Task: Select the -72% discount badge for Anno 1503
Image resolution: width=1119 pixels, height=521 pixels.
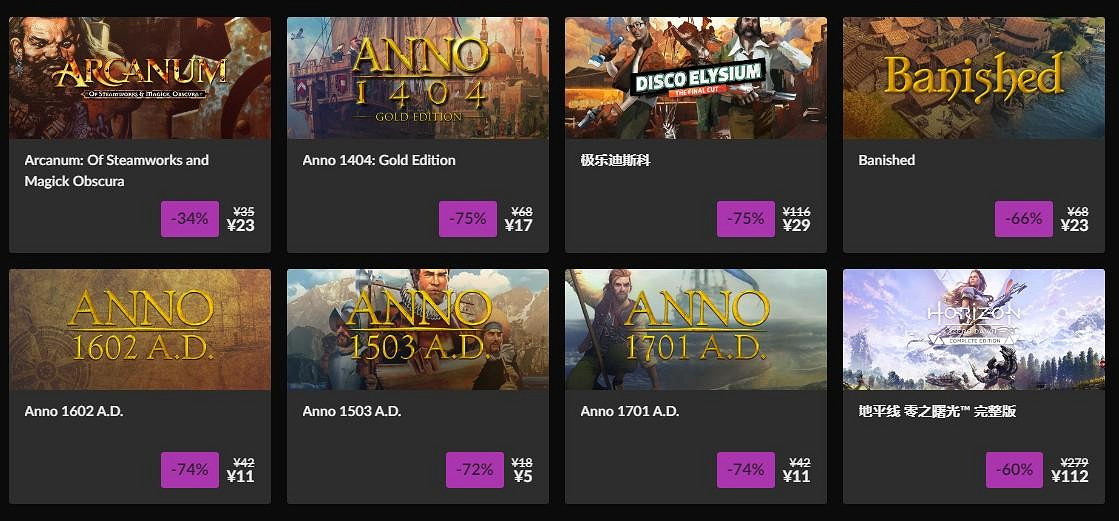Action: click(475, 469)
